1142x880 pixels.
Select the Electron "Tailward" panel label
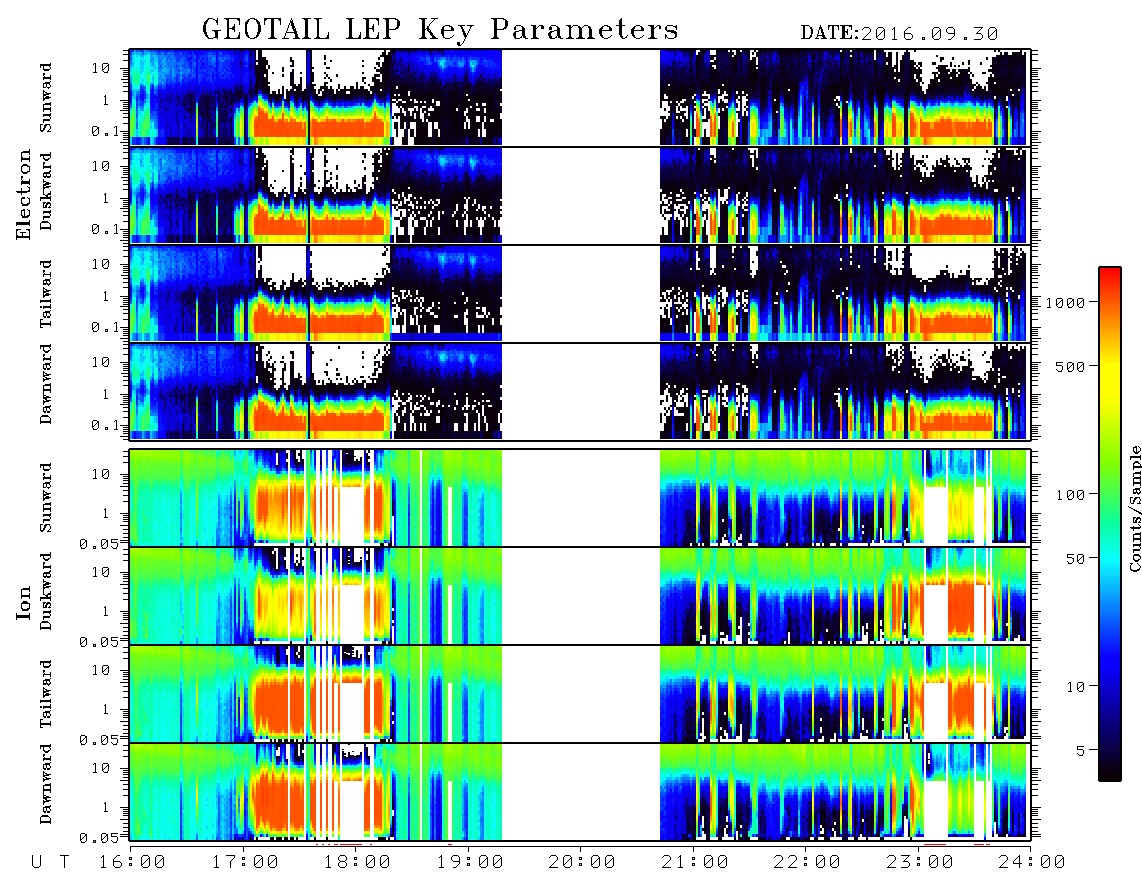click(47, 294)
